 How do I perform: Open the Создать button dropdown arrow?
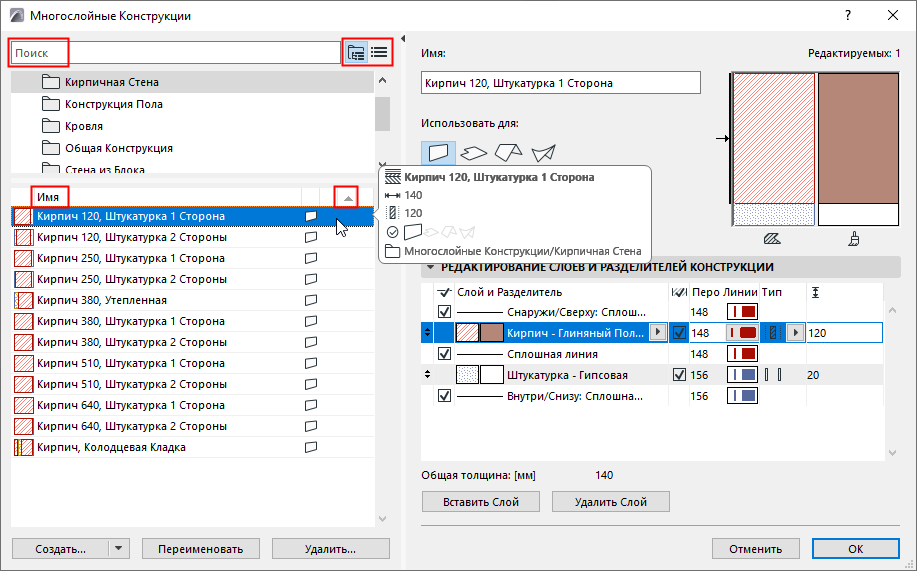119,549
